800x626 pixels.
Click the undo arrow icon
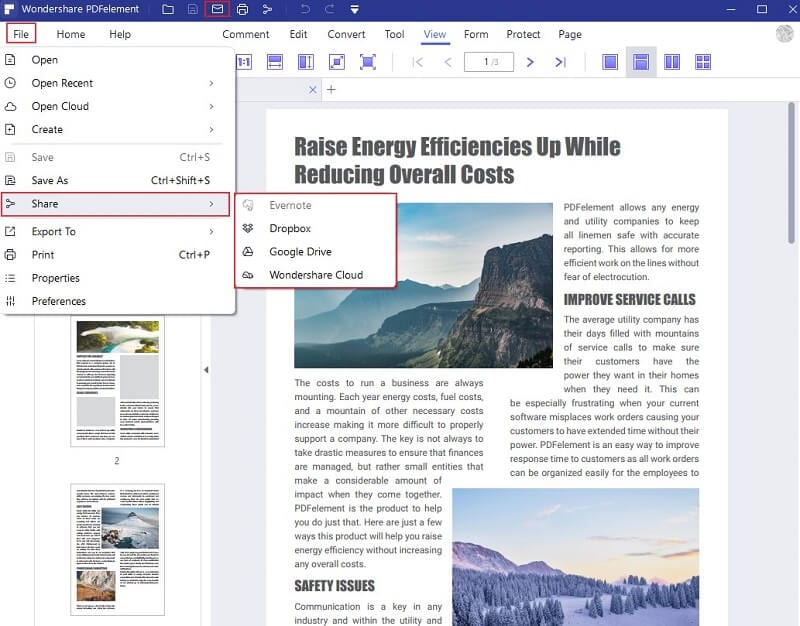pos(305,9)
